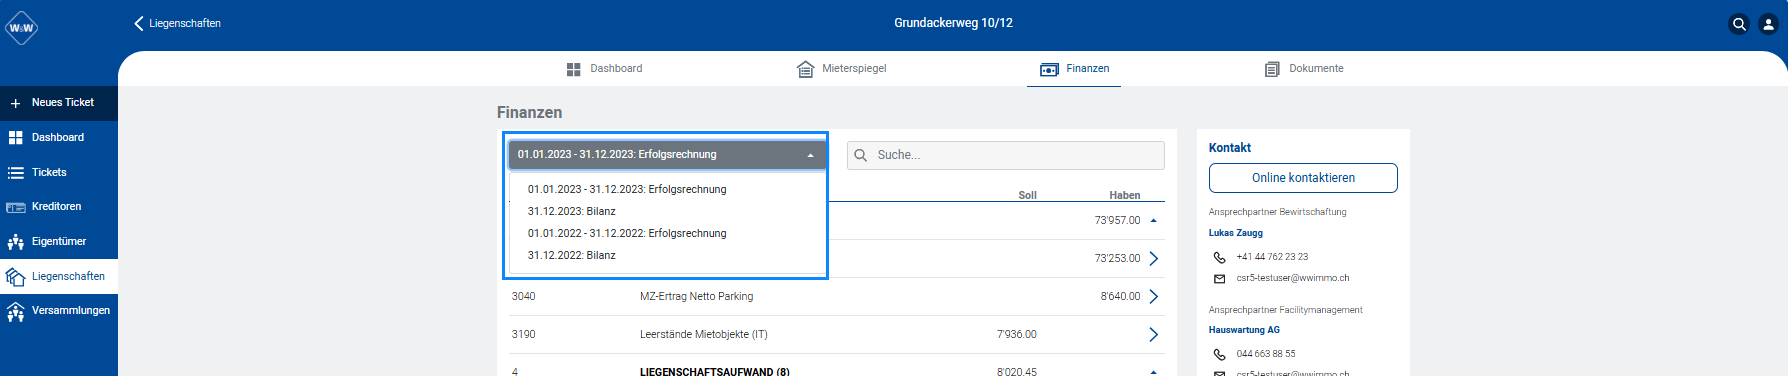Click the Online kontaktieren button
This screenshot has height=376, width=1788.
1303,178
